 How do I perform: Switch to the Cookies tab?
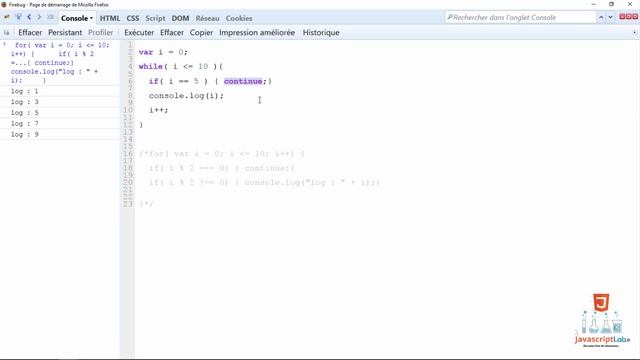point(239,18)
